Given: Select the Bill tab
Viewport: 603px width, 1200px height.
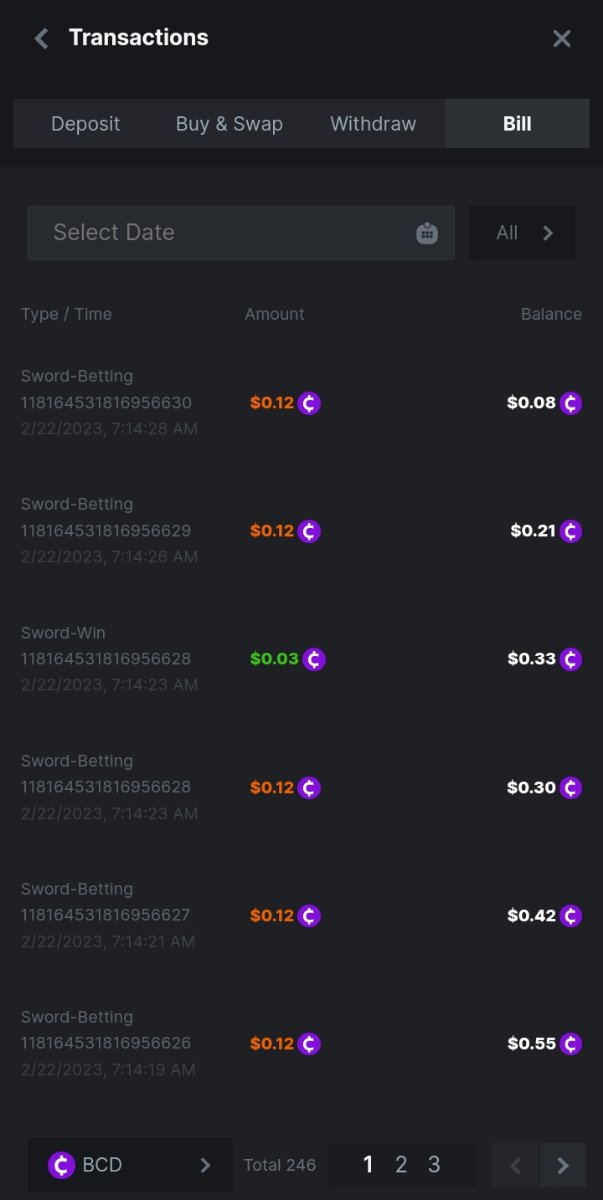Looking at the screenshot, I should pyautogui.click(x=517, y=124).
